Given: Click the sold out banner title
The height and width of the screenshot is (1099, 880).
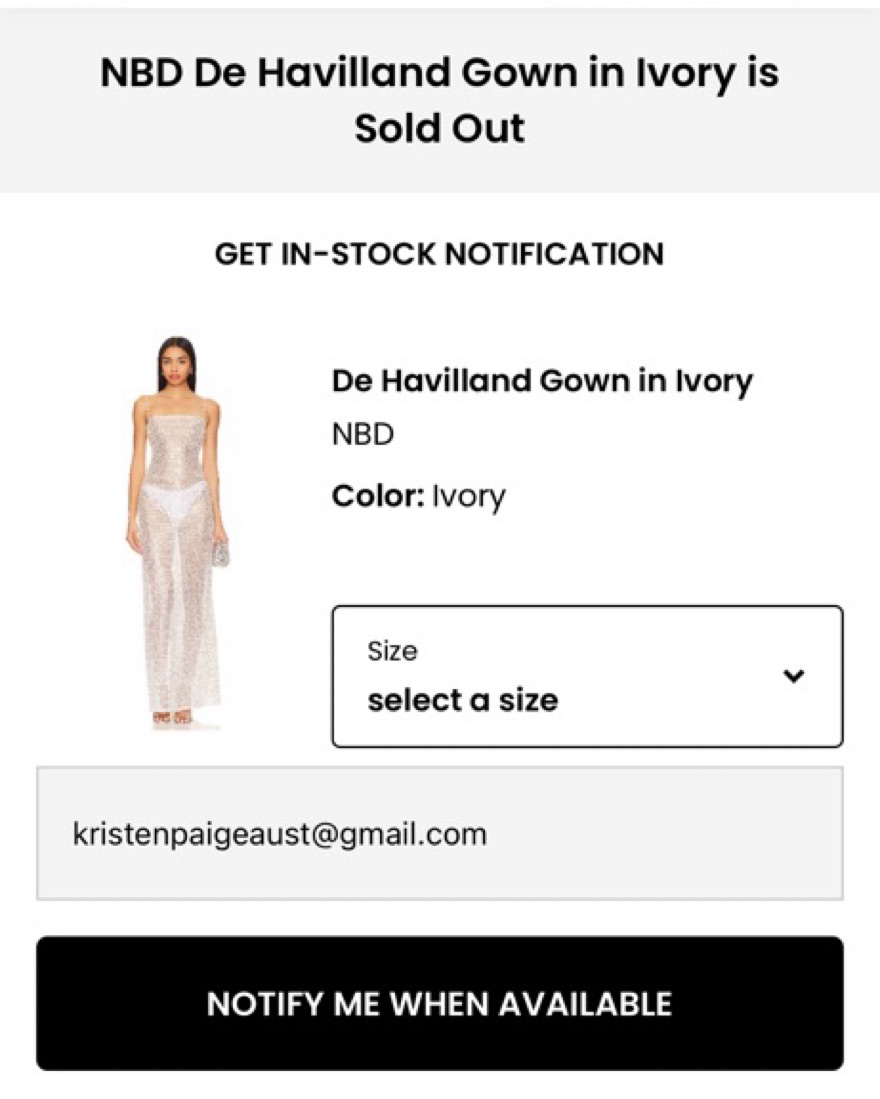Looking at the screenshot, I should [x=439, y=100].
